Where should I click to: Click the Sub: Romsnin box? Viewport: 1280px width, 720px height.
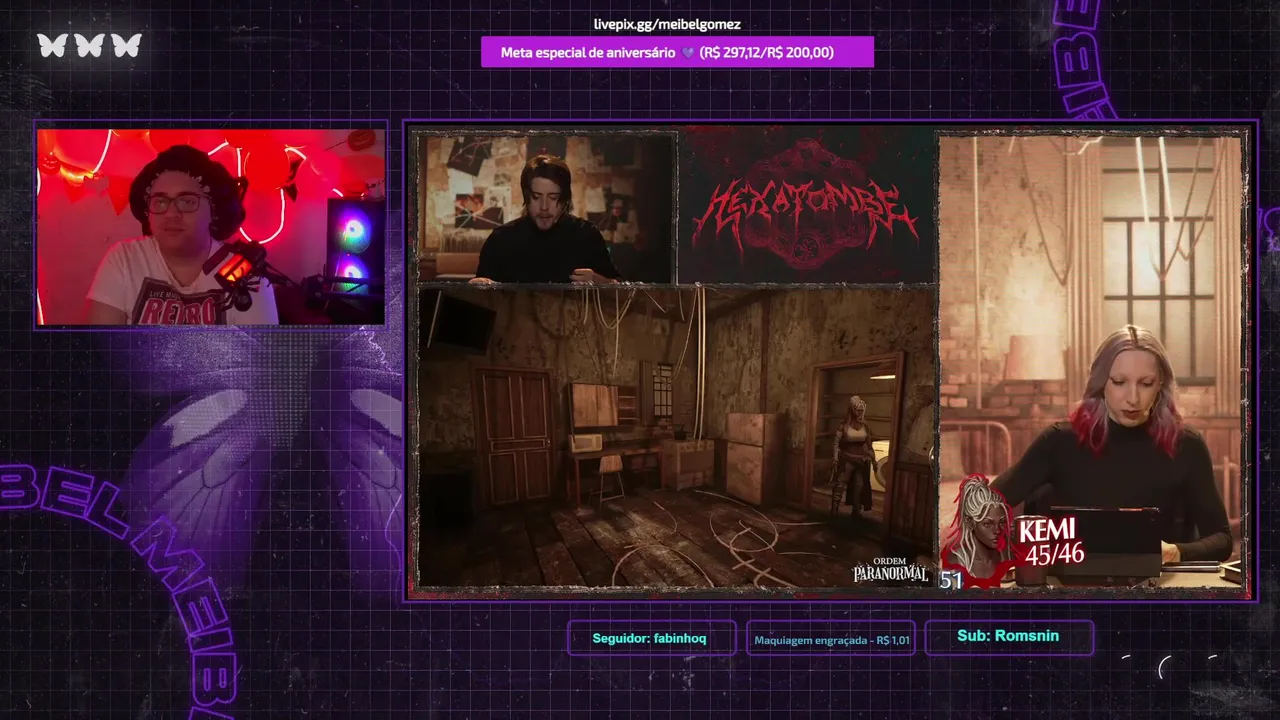coord(1008,636)
